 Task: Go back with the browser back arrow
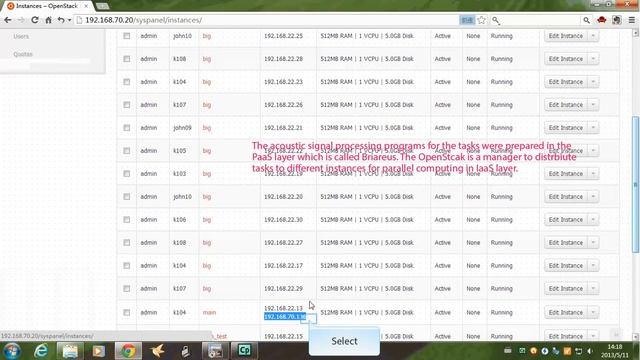point(8,20)
